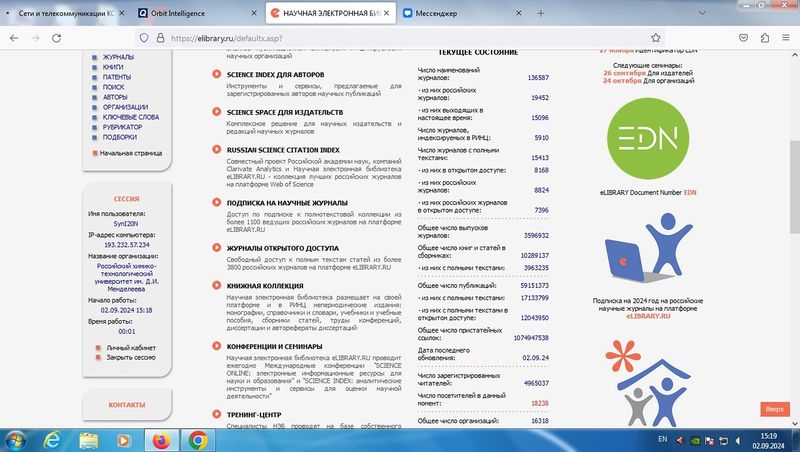Click the publications total 59151373
The width and height of the screenshot is (800, 452).
pos(535,285)
